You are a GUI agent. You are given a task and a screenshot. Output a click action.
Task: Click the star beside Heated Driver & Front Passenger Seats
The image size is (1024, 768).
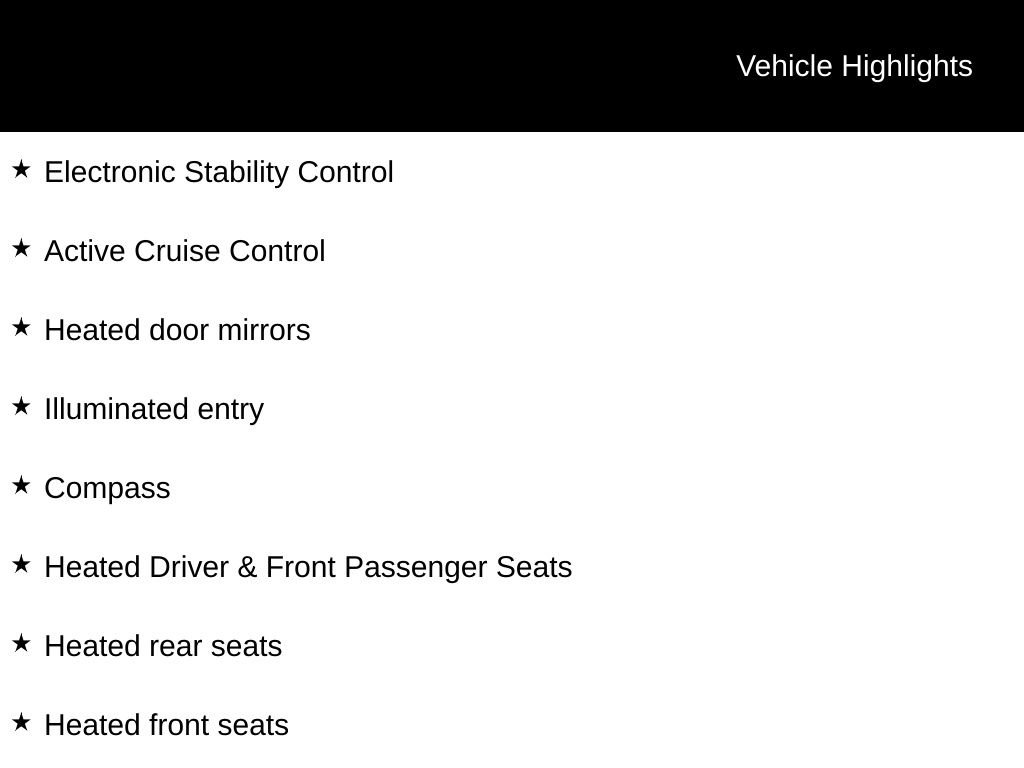(21, 564)
